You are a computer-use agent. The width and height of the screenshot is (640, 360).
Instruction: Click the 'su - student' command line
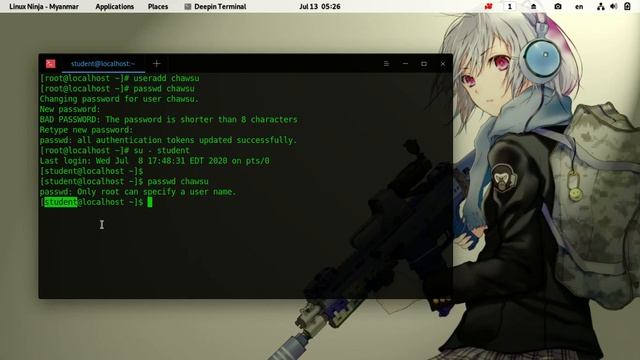tap(115, 150)
